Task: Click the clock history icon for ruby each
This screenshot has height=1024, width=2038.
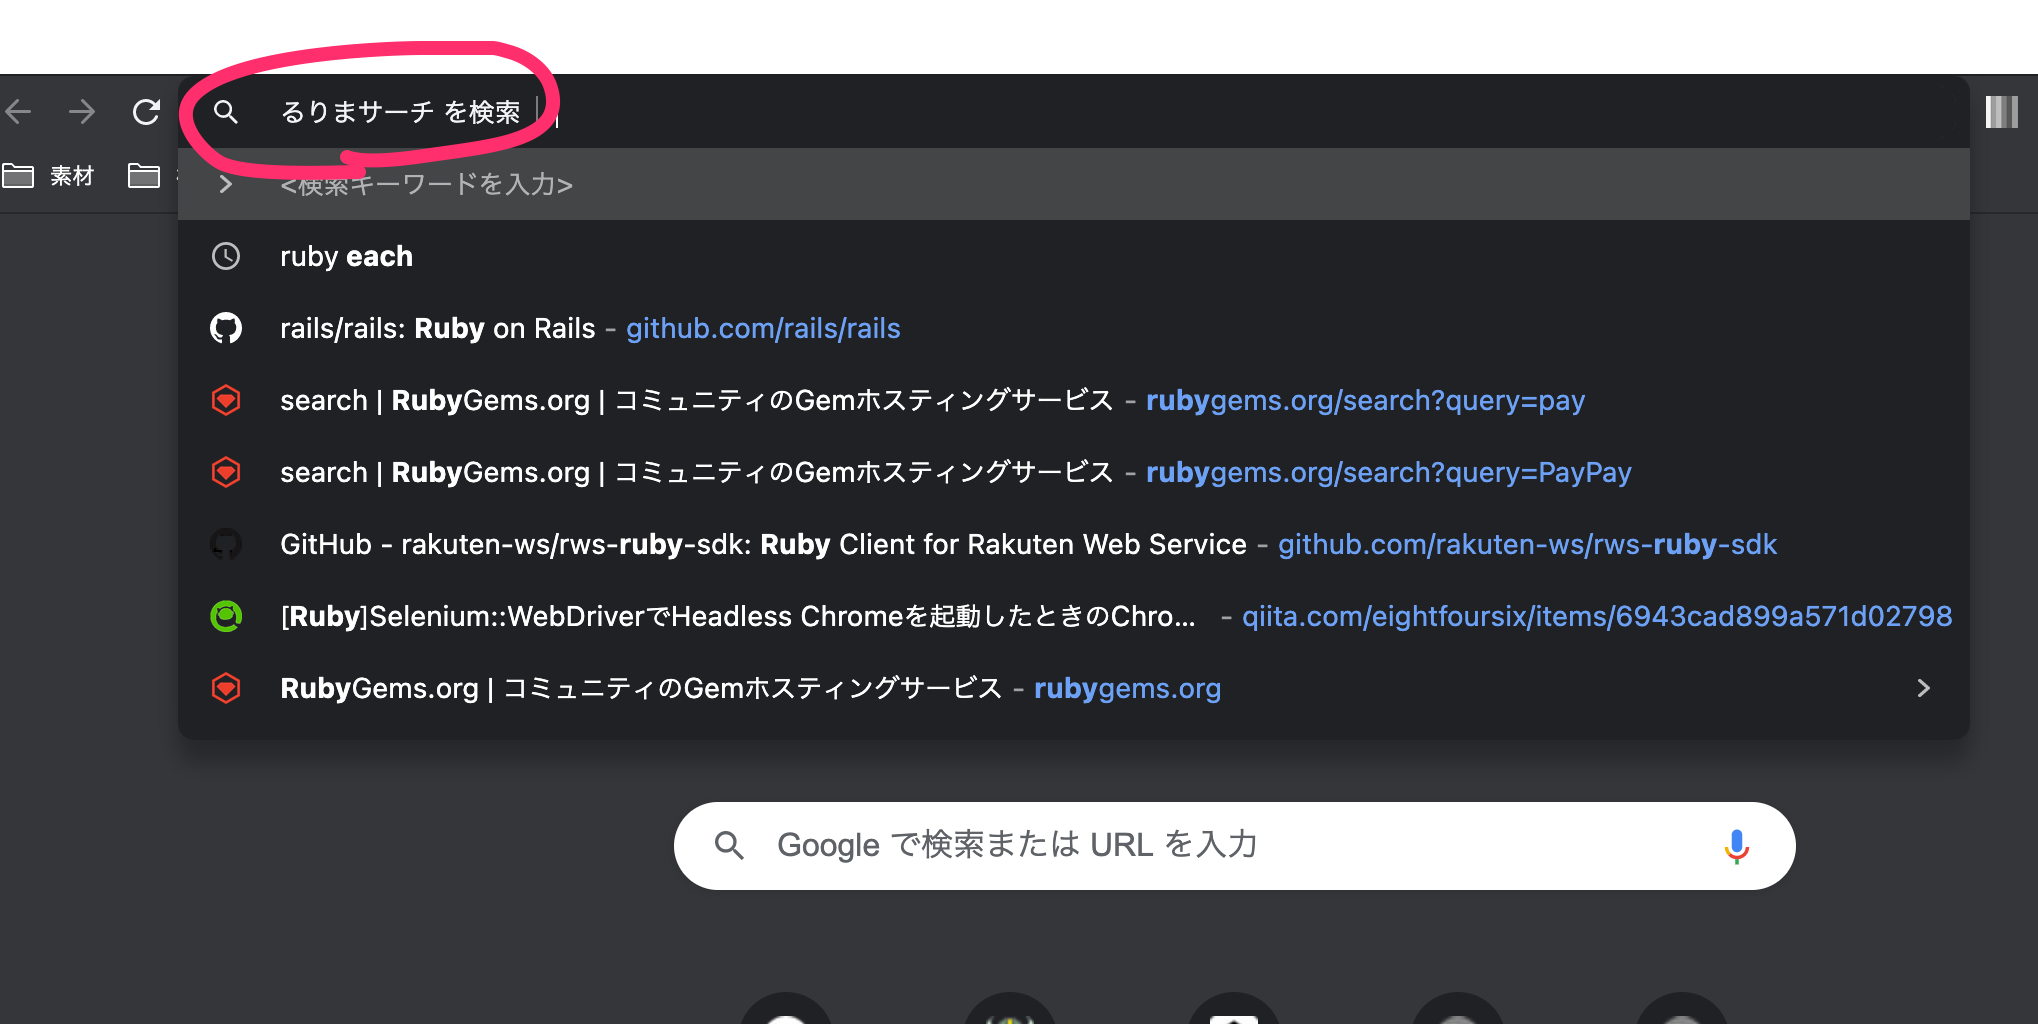Action: [x=226, y=256]
